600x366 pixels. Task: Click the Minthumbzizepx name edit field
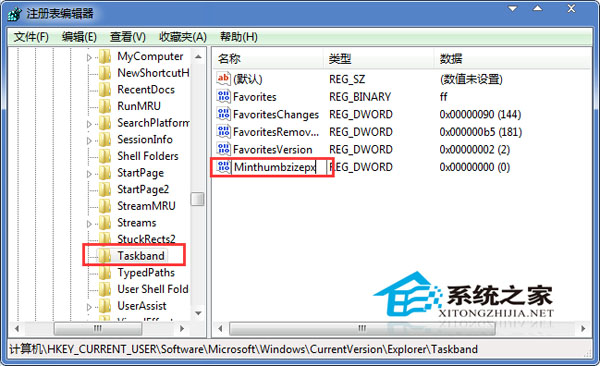(279, 167)
